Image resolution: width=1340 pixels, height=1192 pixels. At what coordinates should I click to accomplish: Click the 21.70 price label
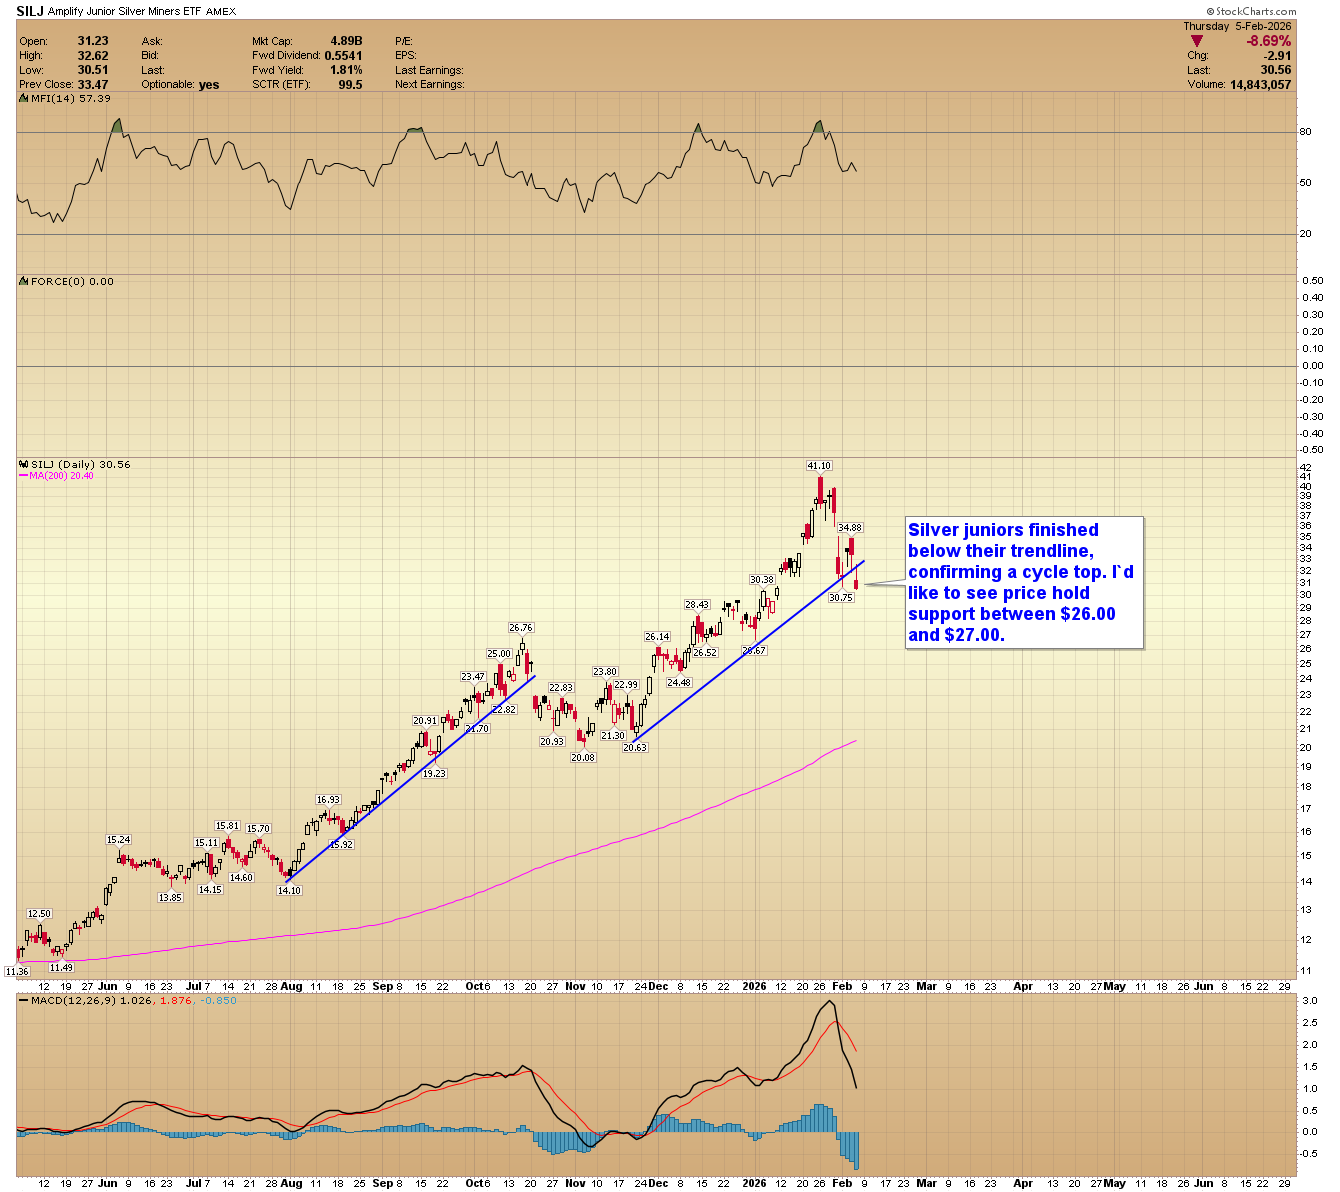[x=477, y=728]
